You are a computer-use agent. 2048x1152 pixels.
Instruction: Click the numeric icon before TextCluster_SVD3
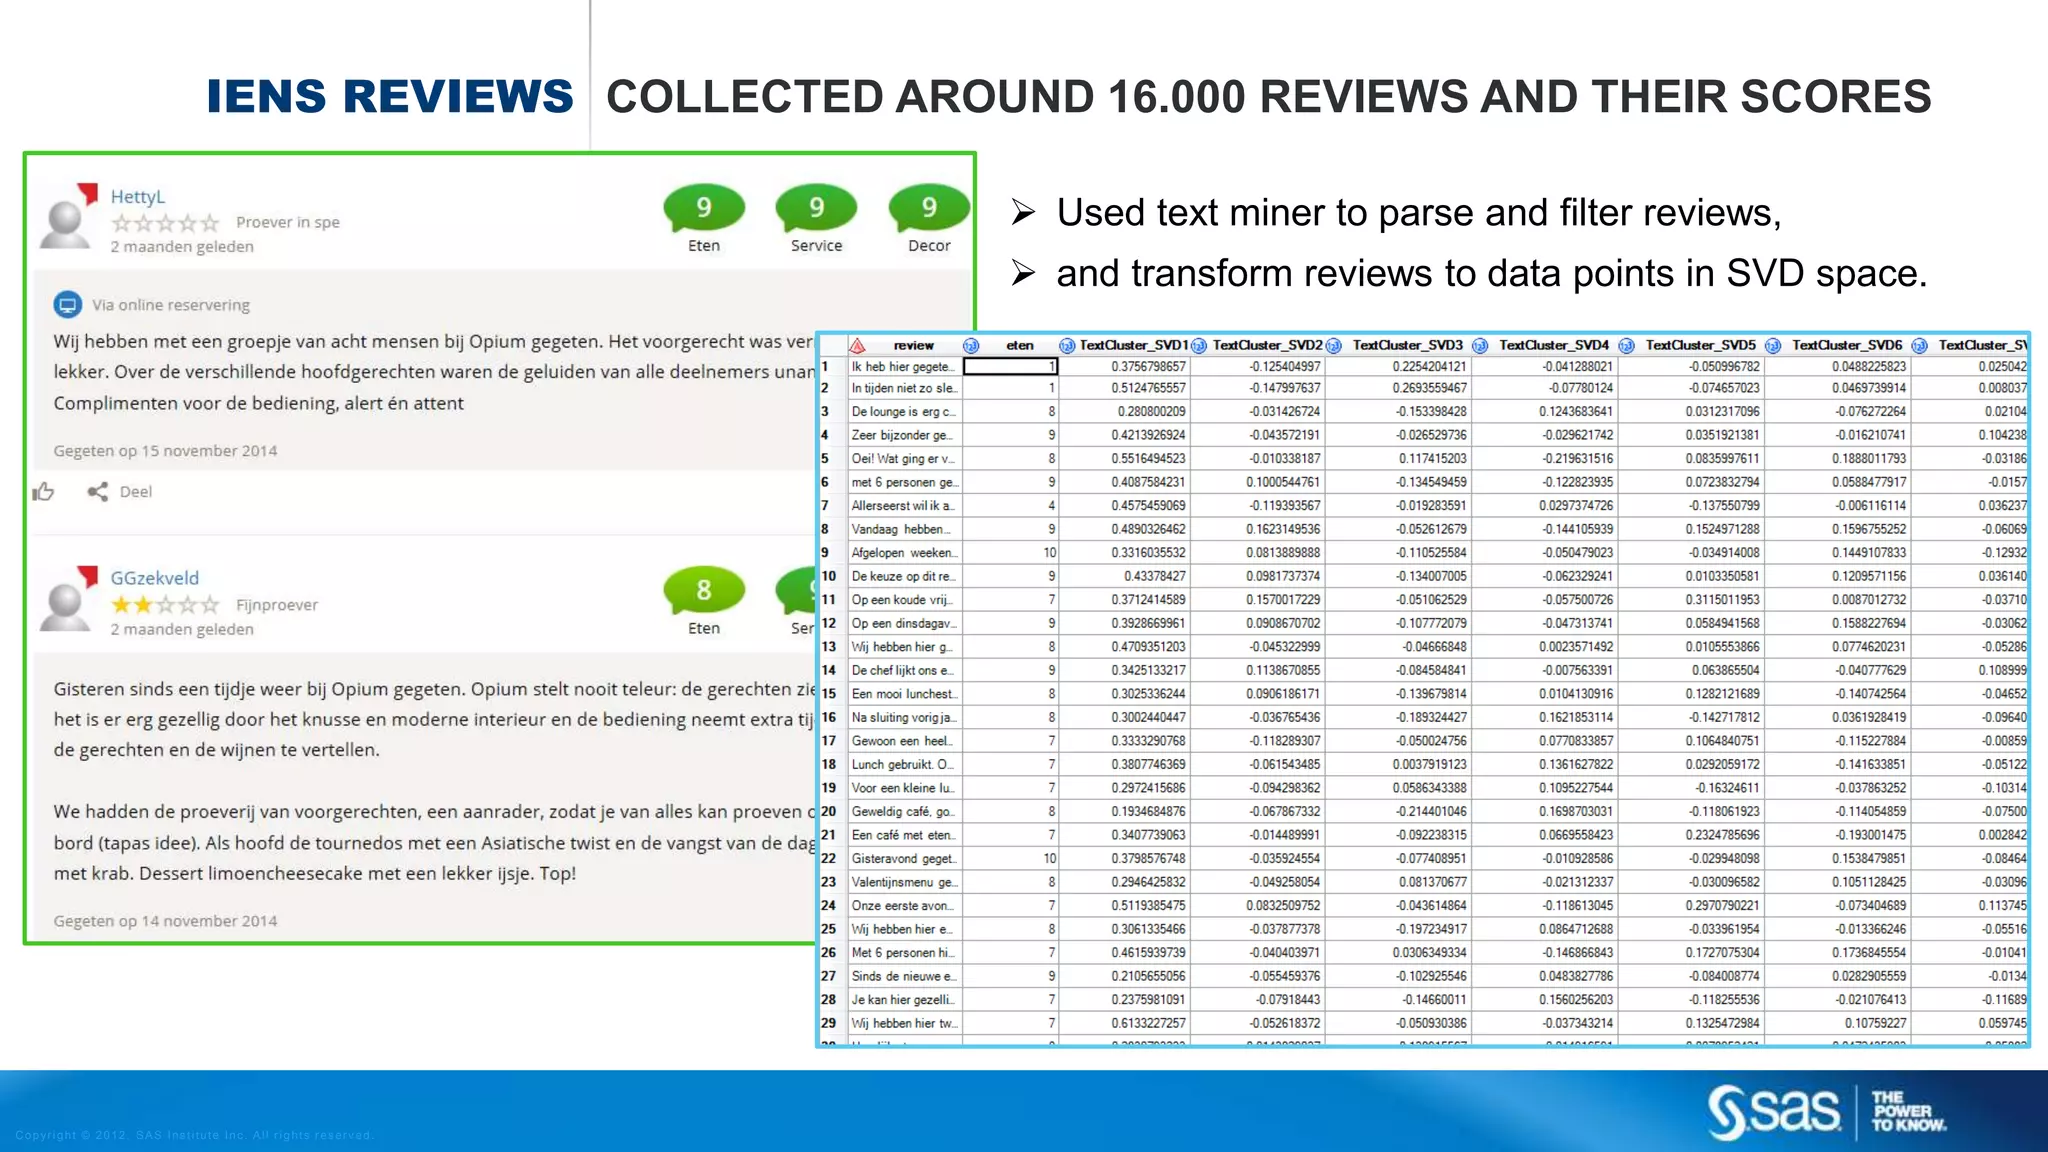(1333, 345)
